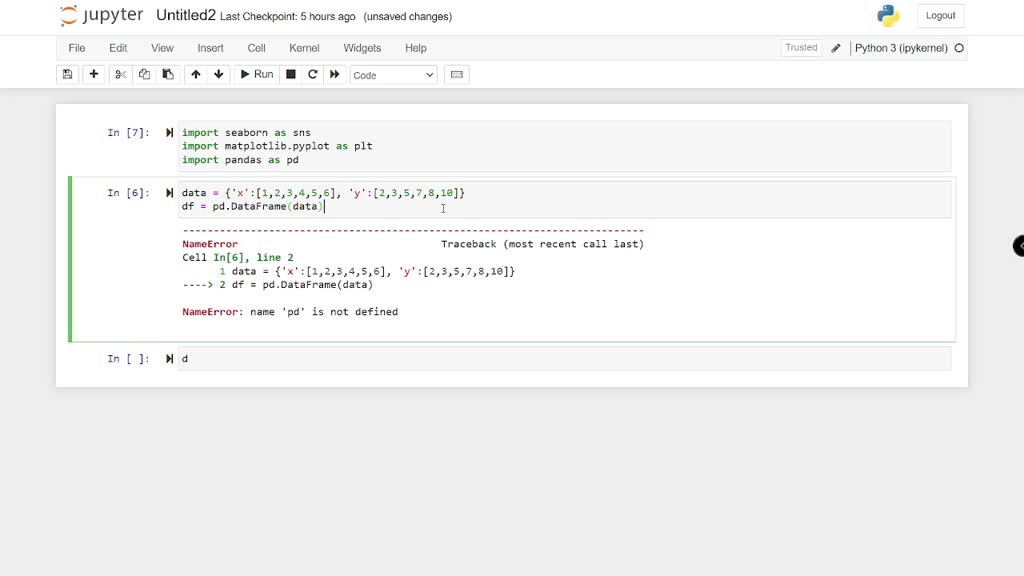Screen dimensions: 1024x576
Task: Copy selected cells icon
Action: pos(144,74)
